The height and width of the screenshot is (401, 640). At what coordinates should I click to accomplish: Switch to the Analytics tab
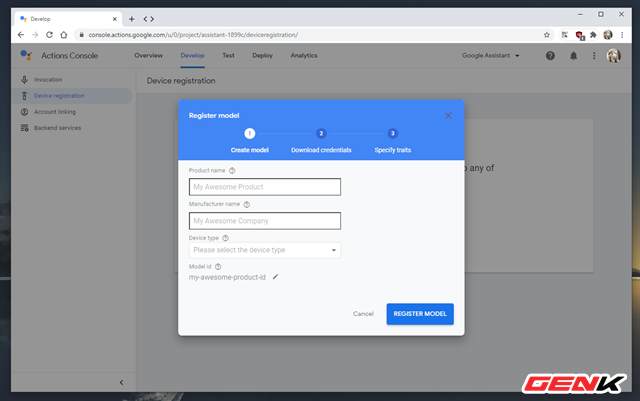point(304,56)
